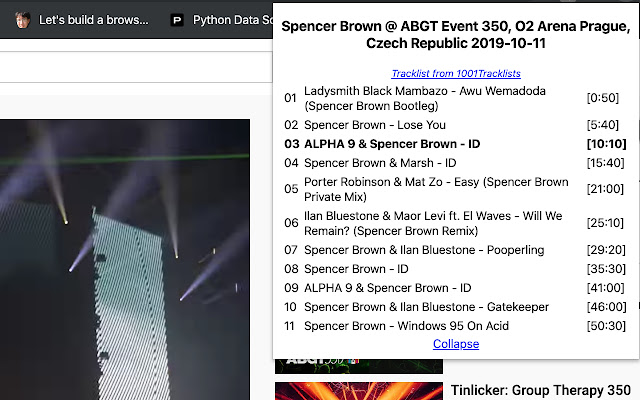Jump to [50:30] Windows 95 On Acid
Image resolution: width=640 pixels, height=400 pixels.
pos(605,326)
